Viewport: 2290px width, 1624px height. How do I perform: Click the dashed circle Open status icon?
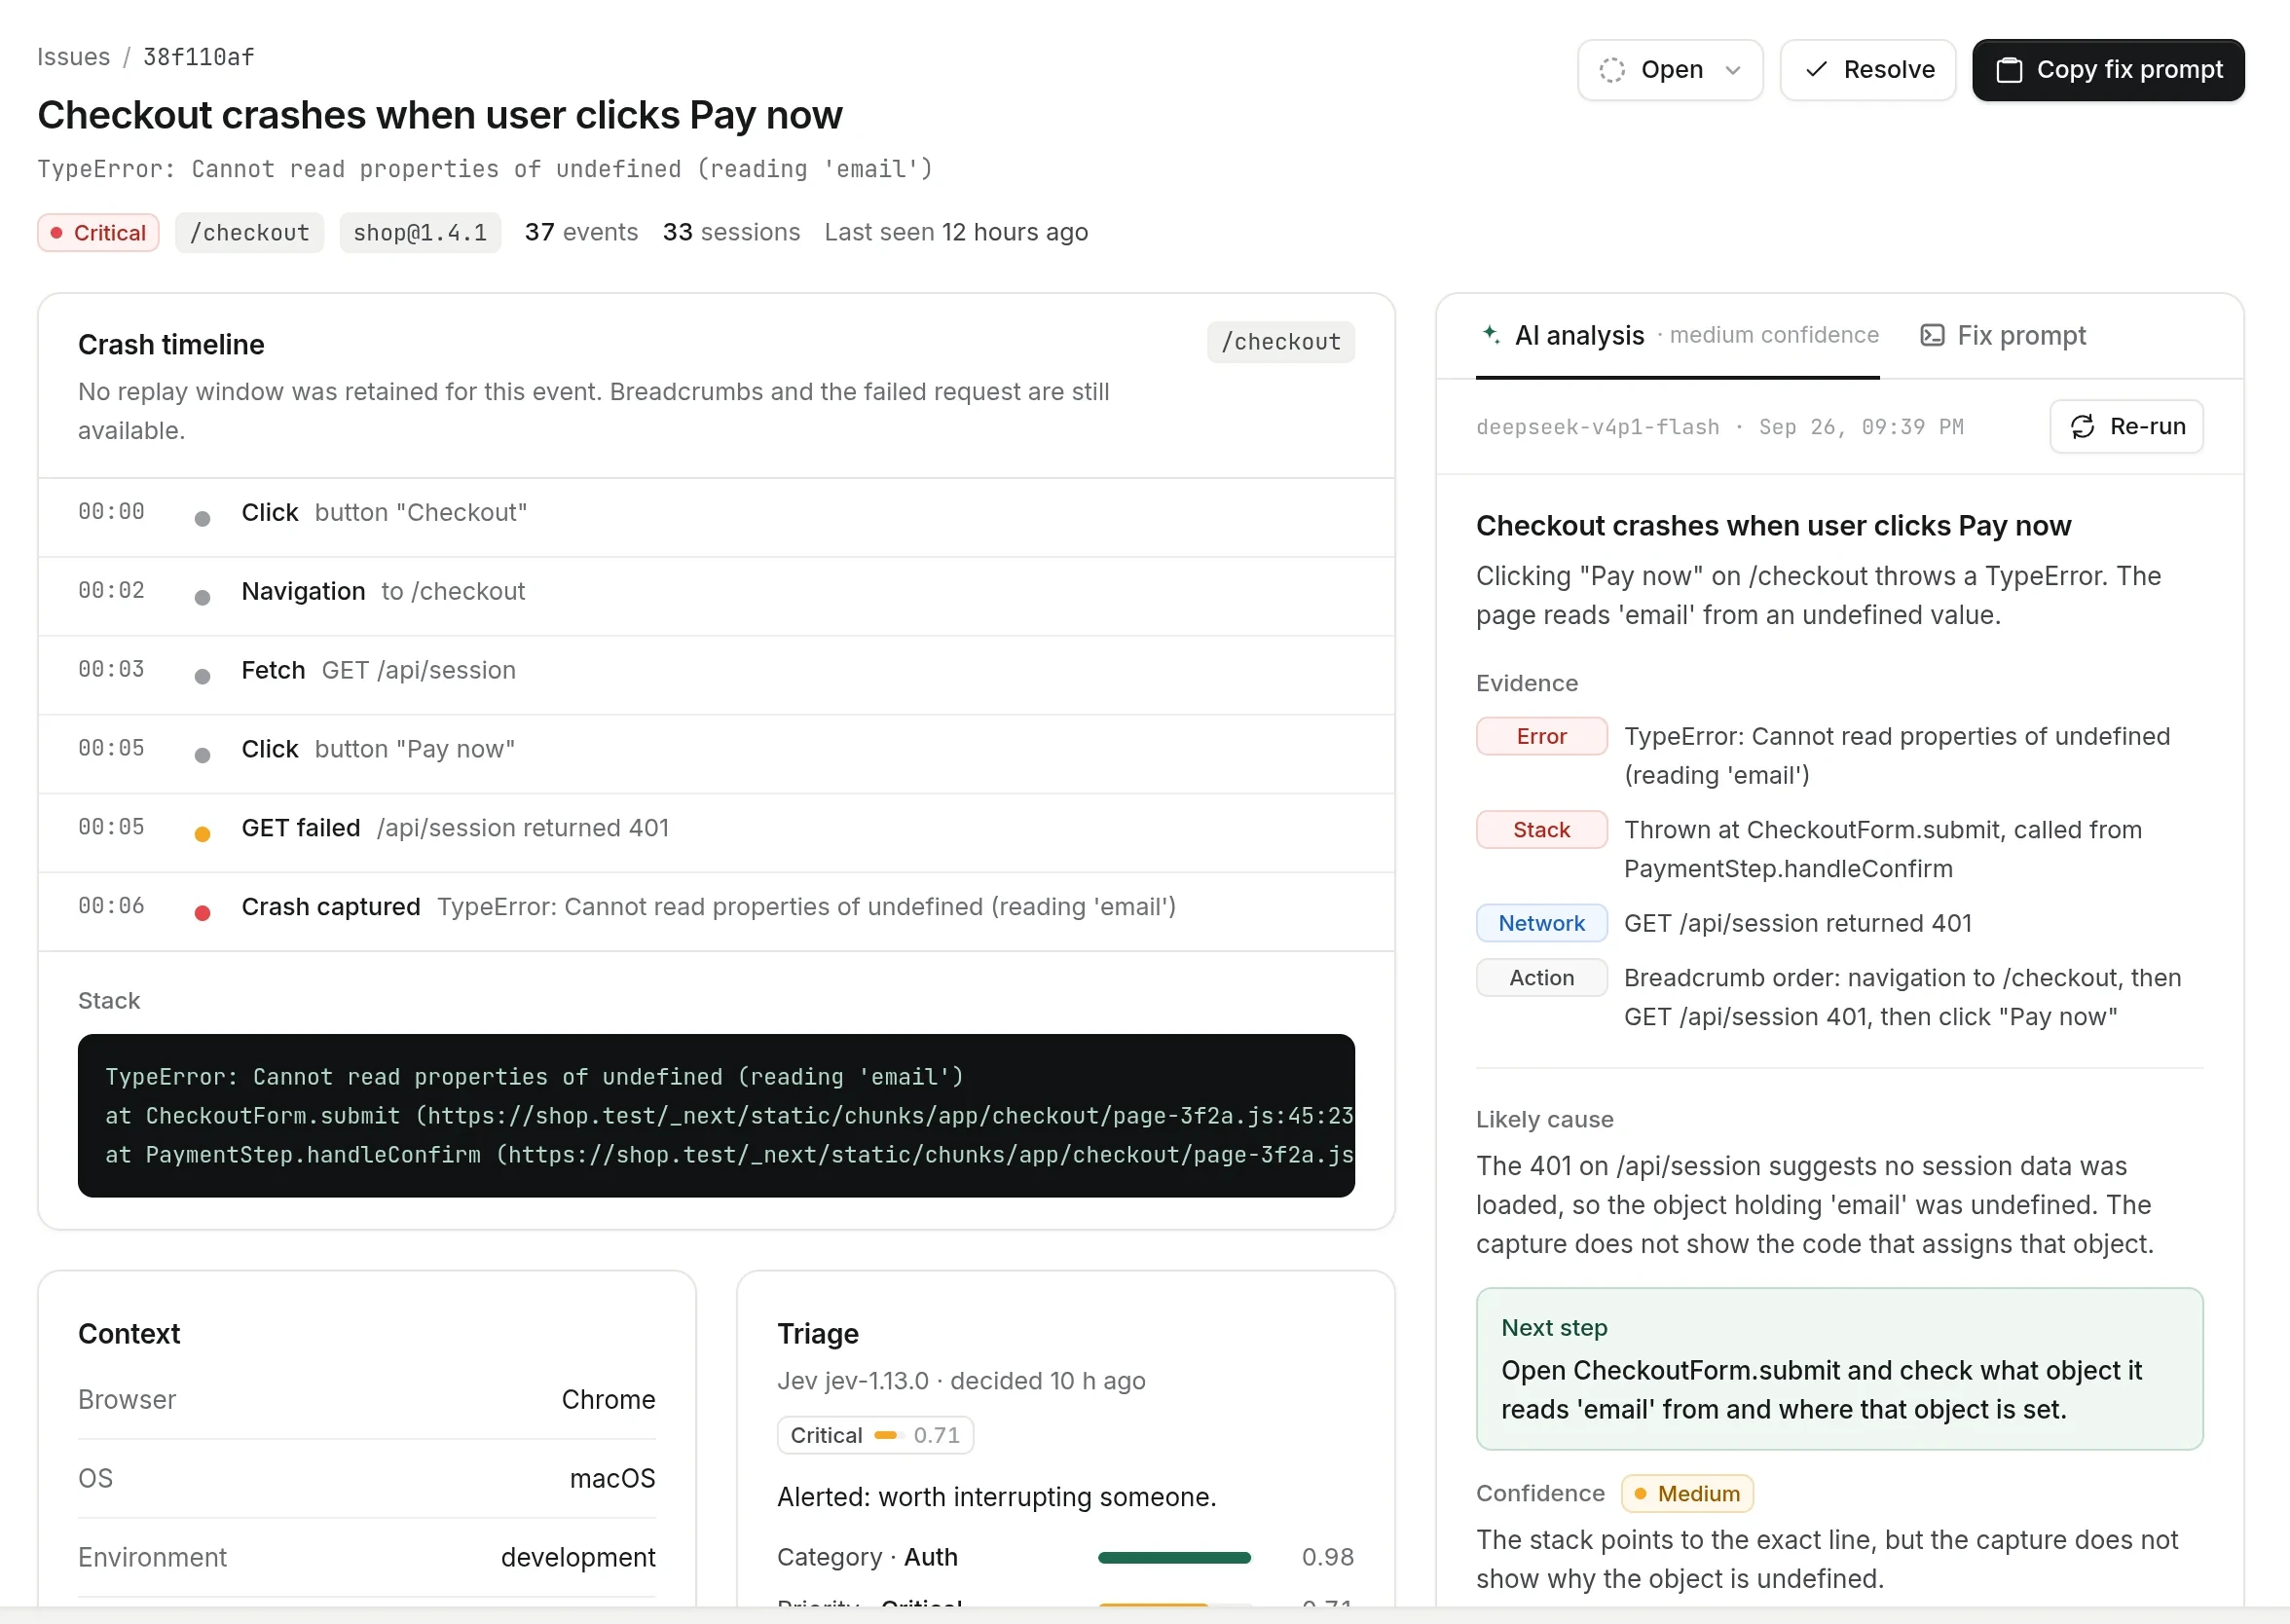(1611, 70)
